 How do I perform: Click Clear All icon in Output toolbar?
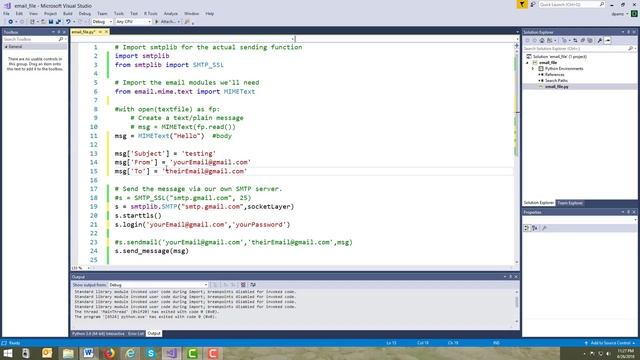(243, 285)
